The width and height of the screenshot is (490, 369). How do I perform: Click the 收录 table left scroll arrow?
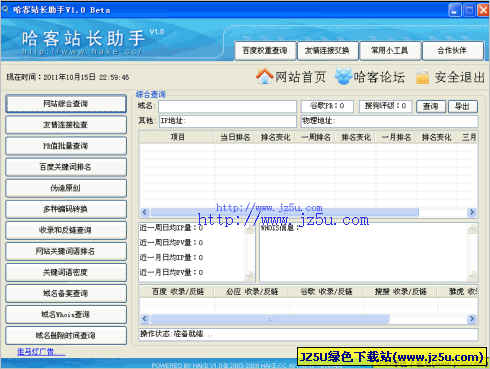click(144, 319)
